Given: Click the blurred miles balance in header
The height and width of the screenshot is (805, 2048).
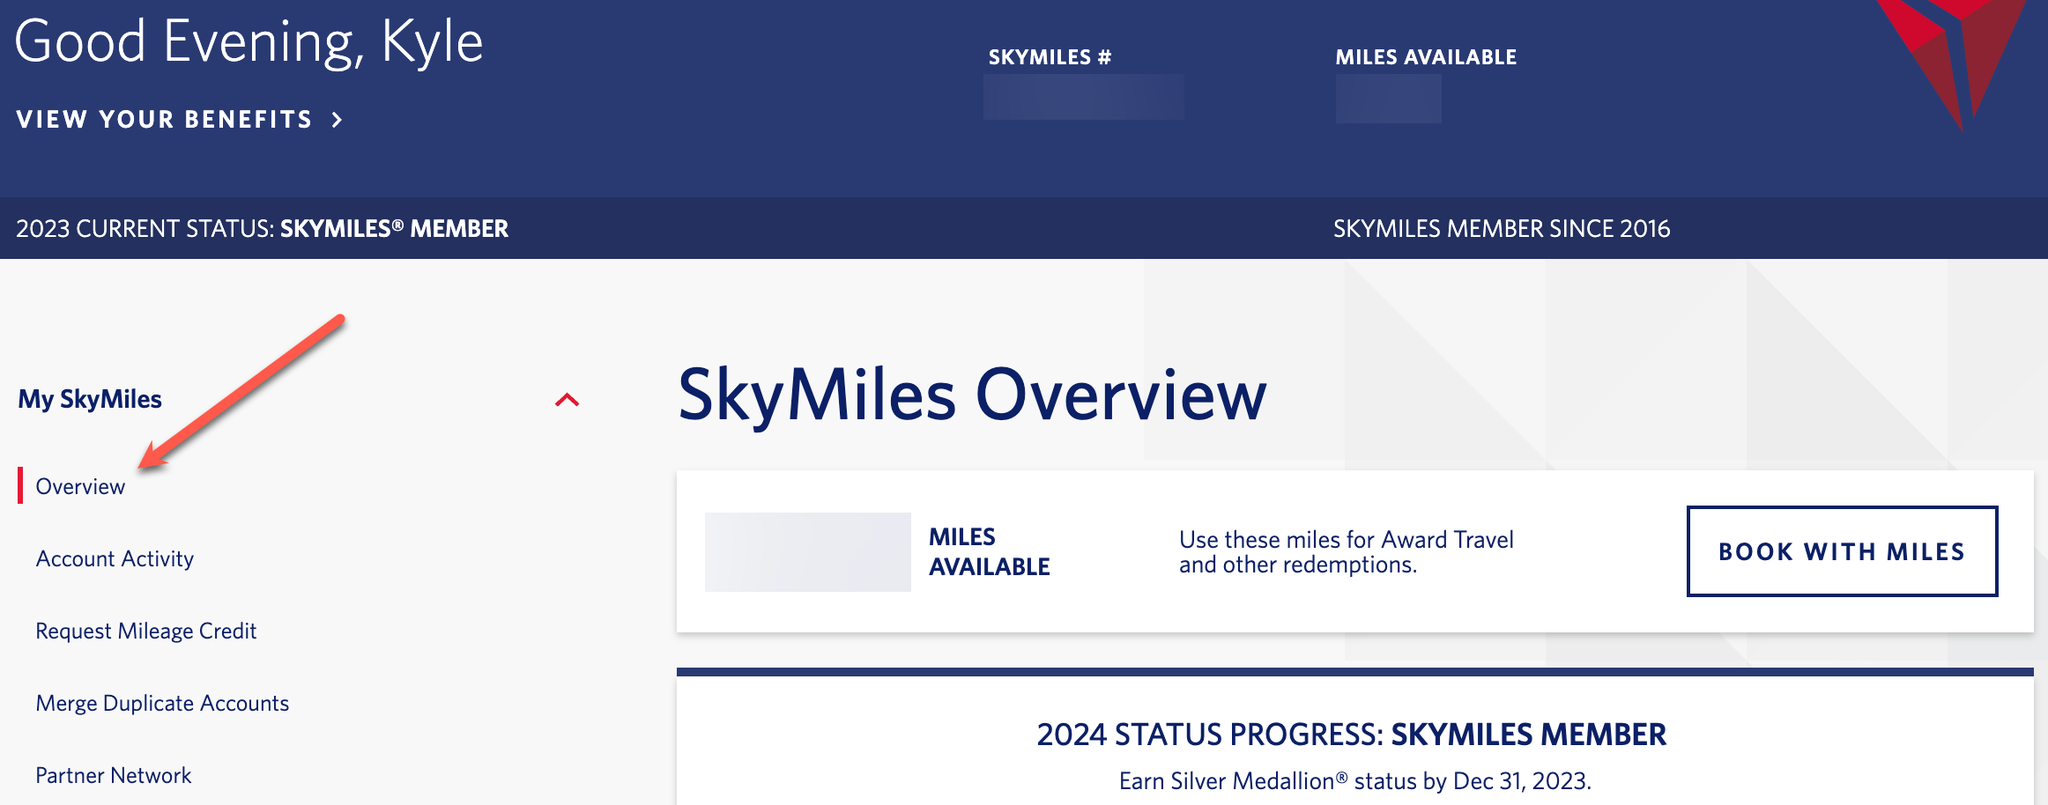Looking at the screenshot, I should (x=1388, y=99).
